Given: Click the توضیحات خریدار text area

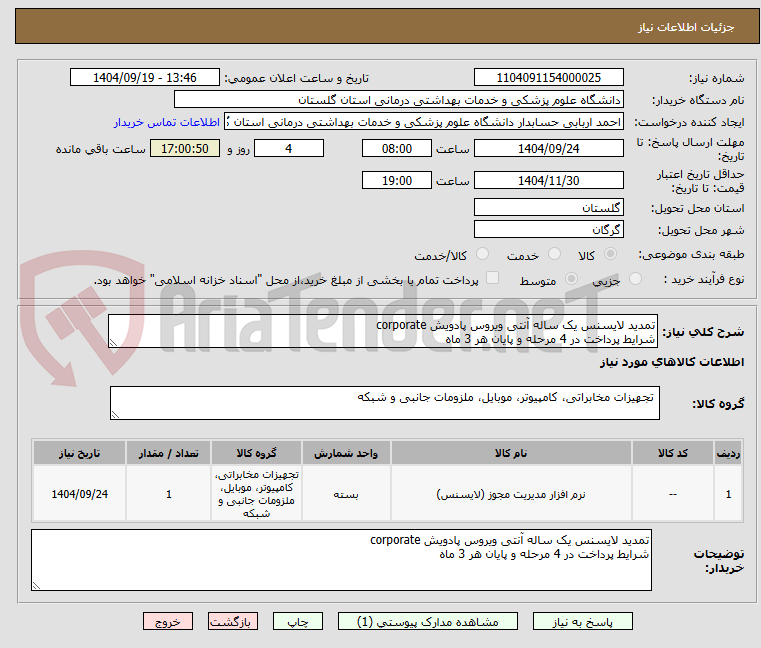Looking at the screenshot, I should click(341, 560).
